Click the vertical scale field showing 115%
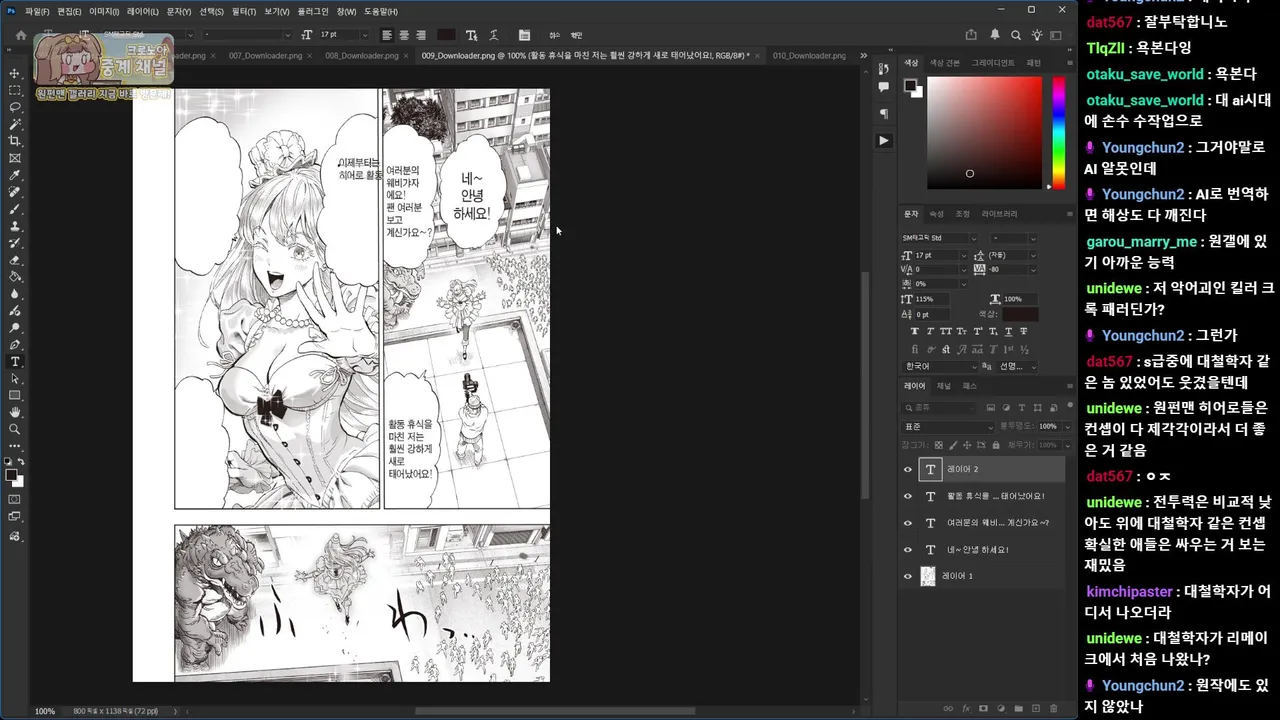Screen dimensions: 1280x720 (931, 299)
